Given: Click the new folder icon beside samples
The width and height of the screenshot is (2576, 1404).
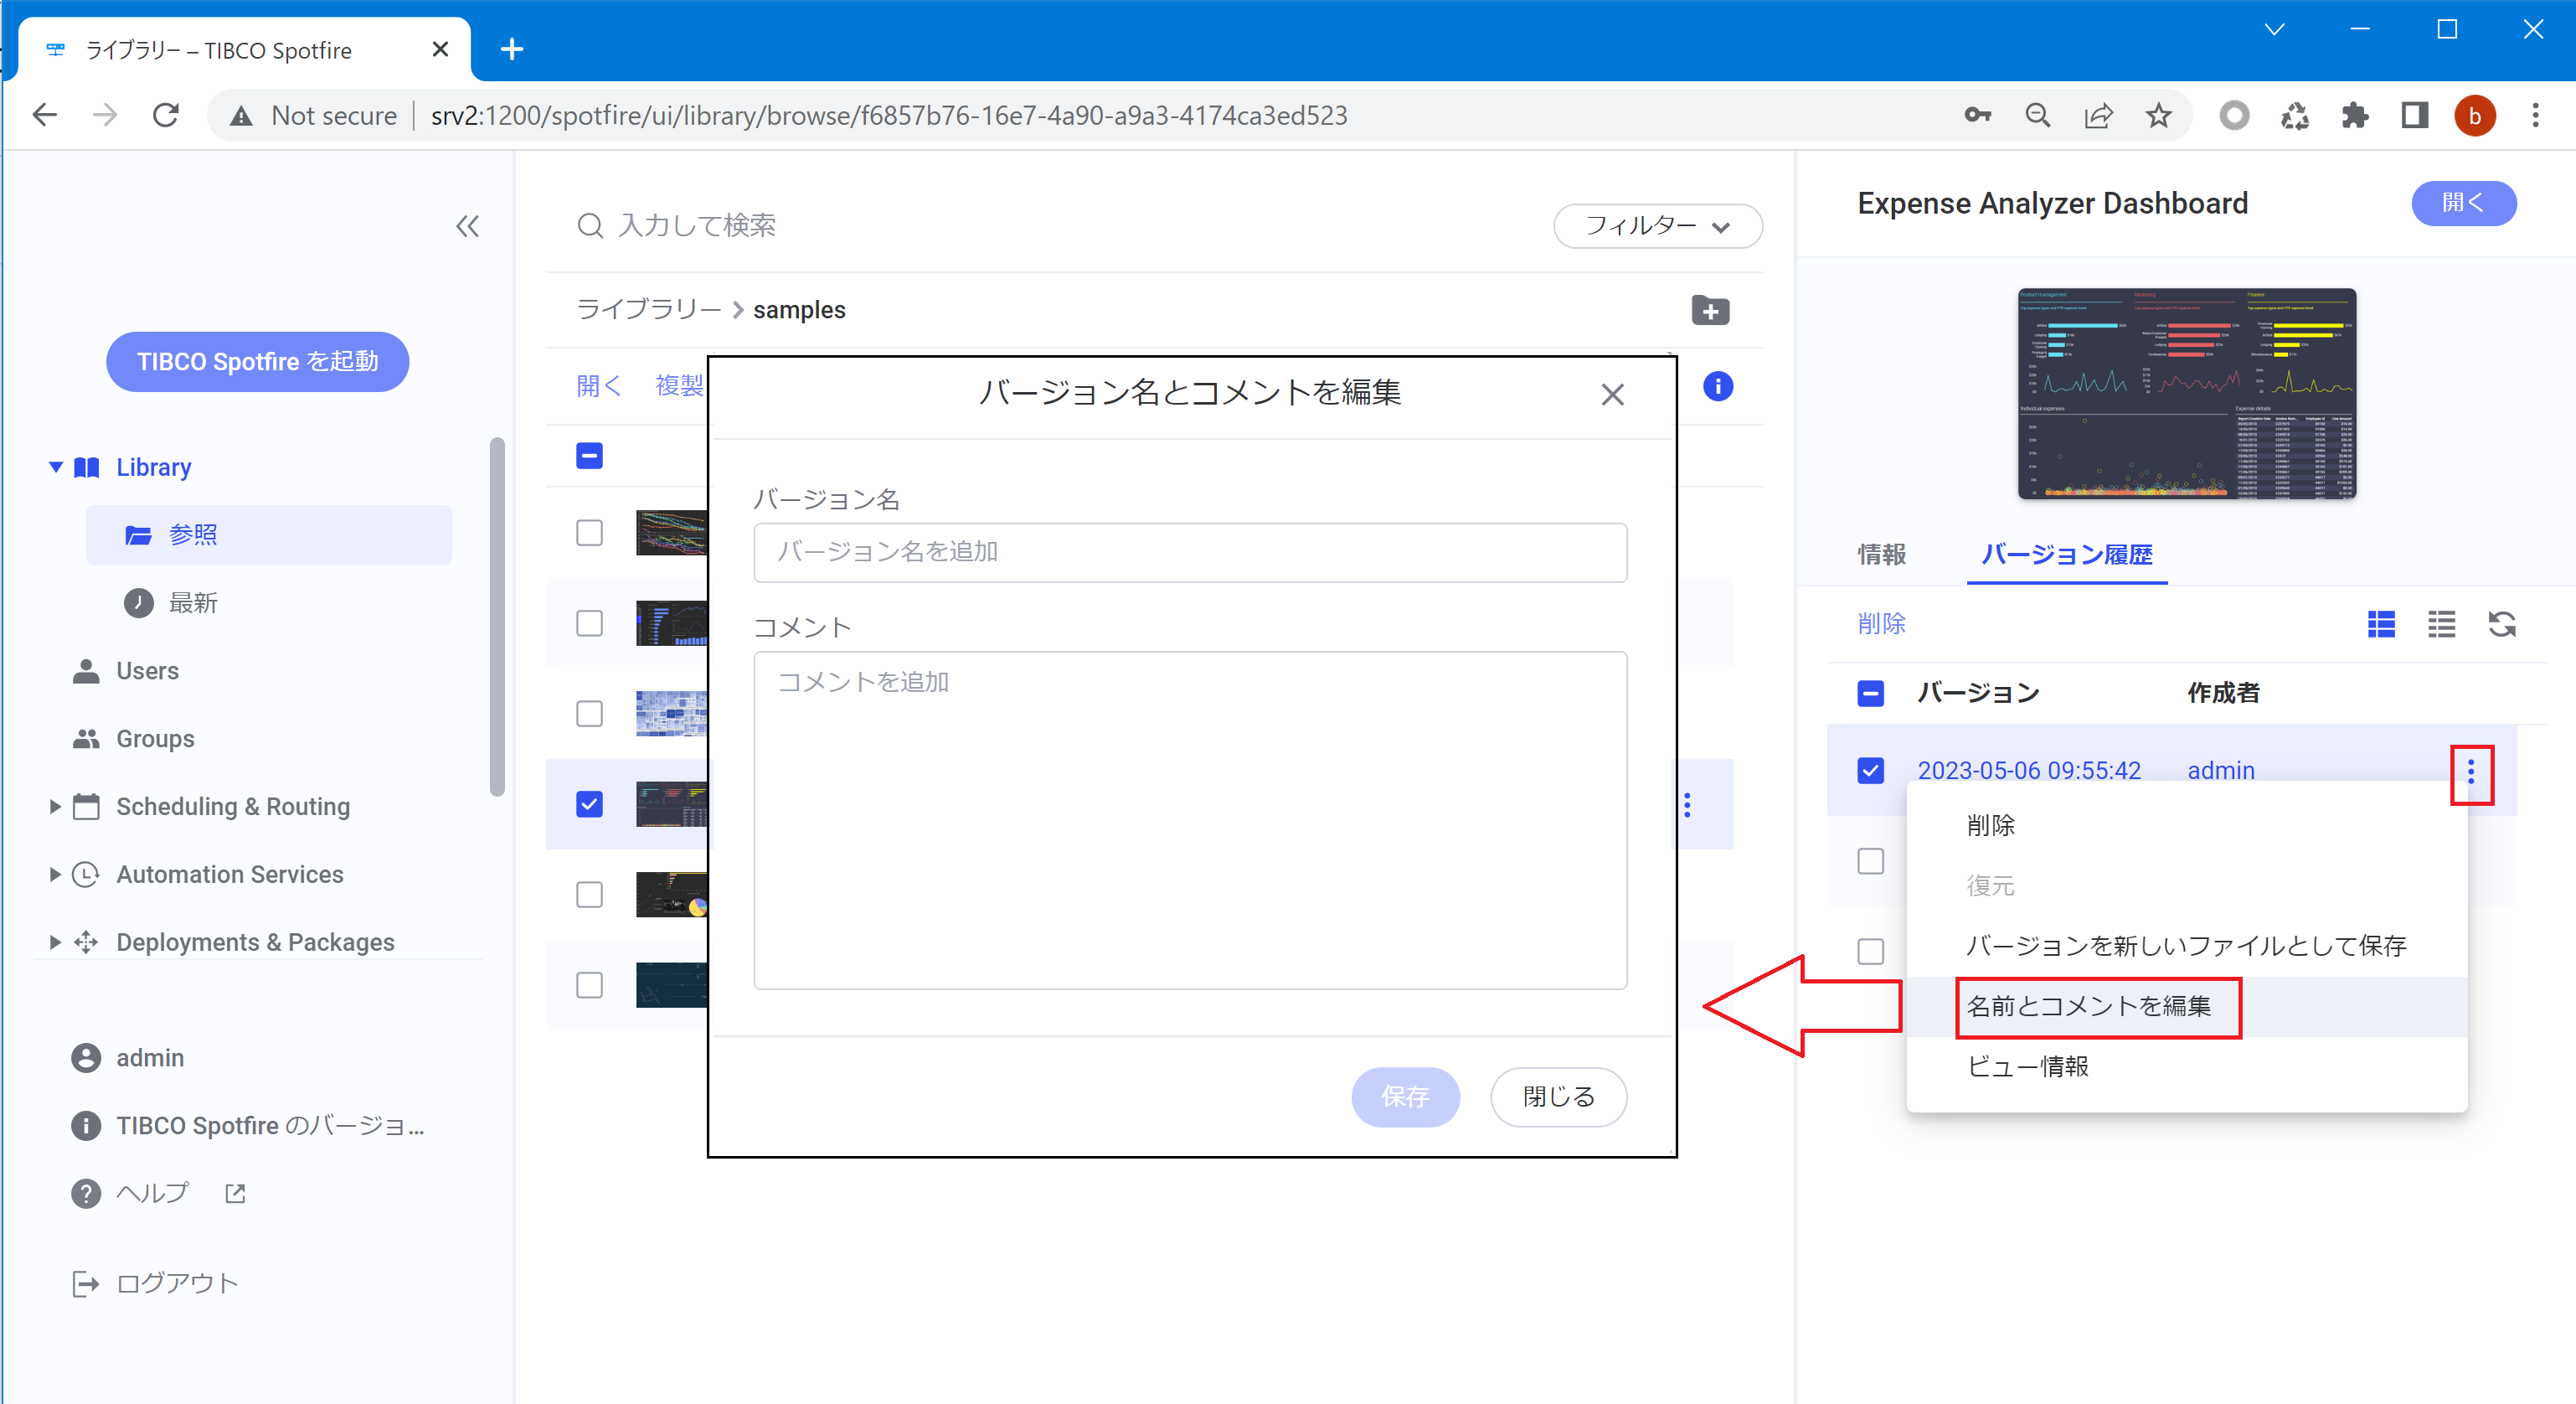Looking at the screenshot, I should point(1710,310).
